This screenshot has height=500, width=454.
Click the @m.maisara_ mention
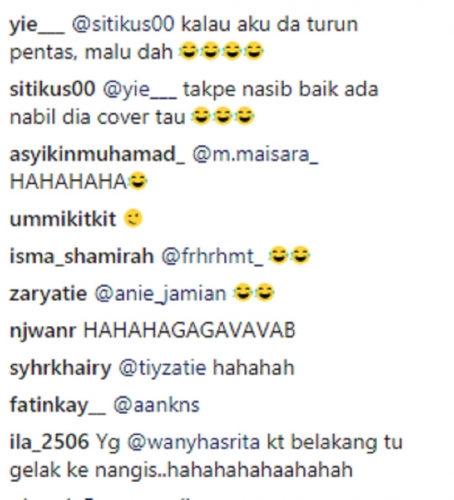[255, 155]
